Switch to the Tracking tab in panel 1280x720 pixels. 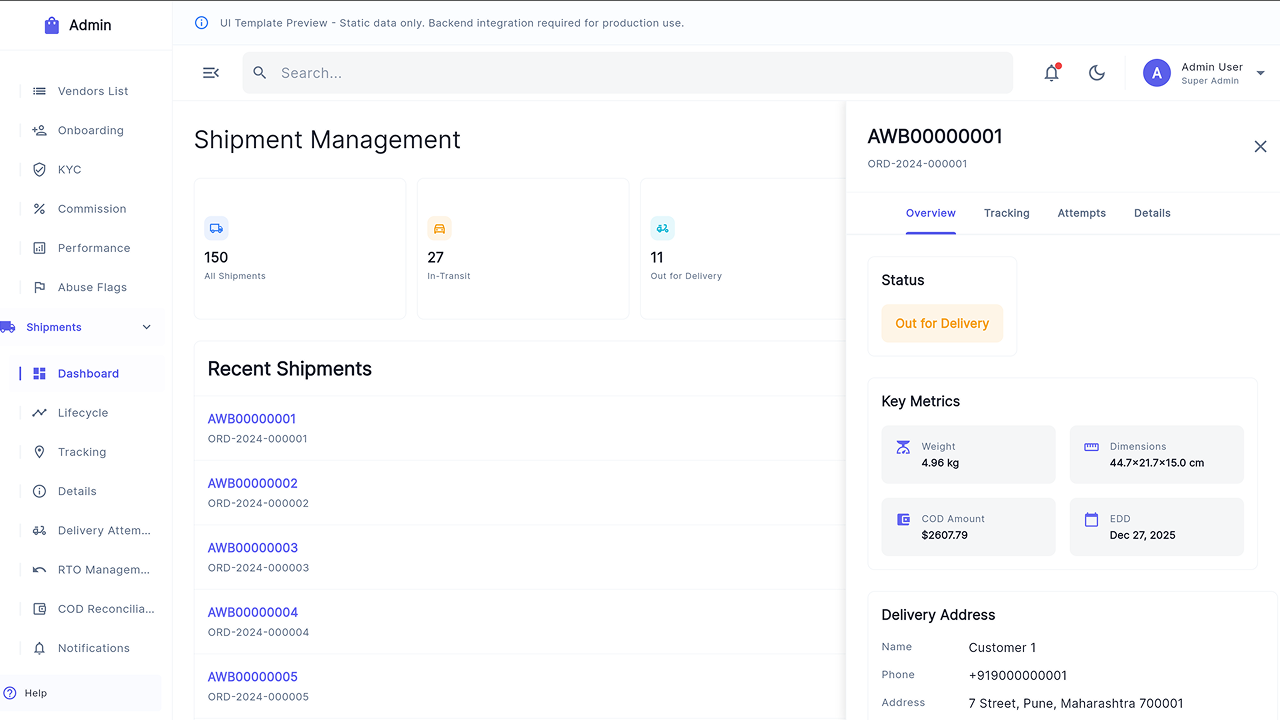tap(1007, 213)
